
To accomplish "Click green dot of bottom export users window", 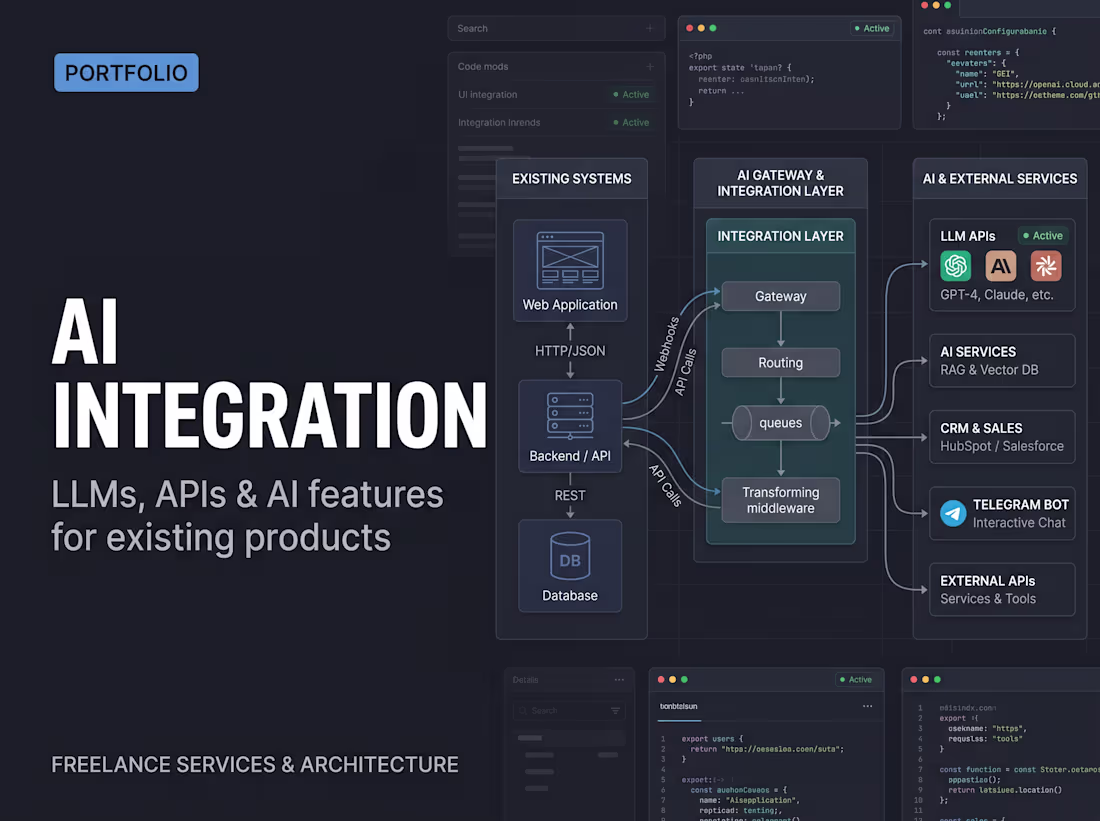I will 684,679.
